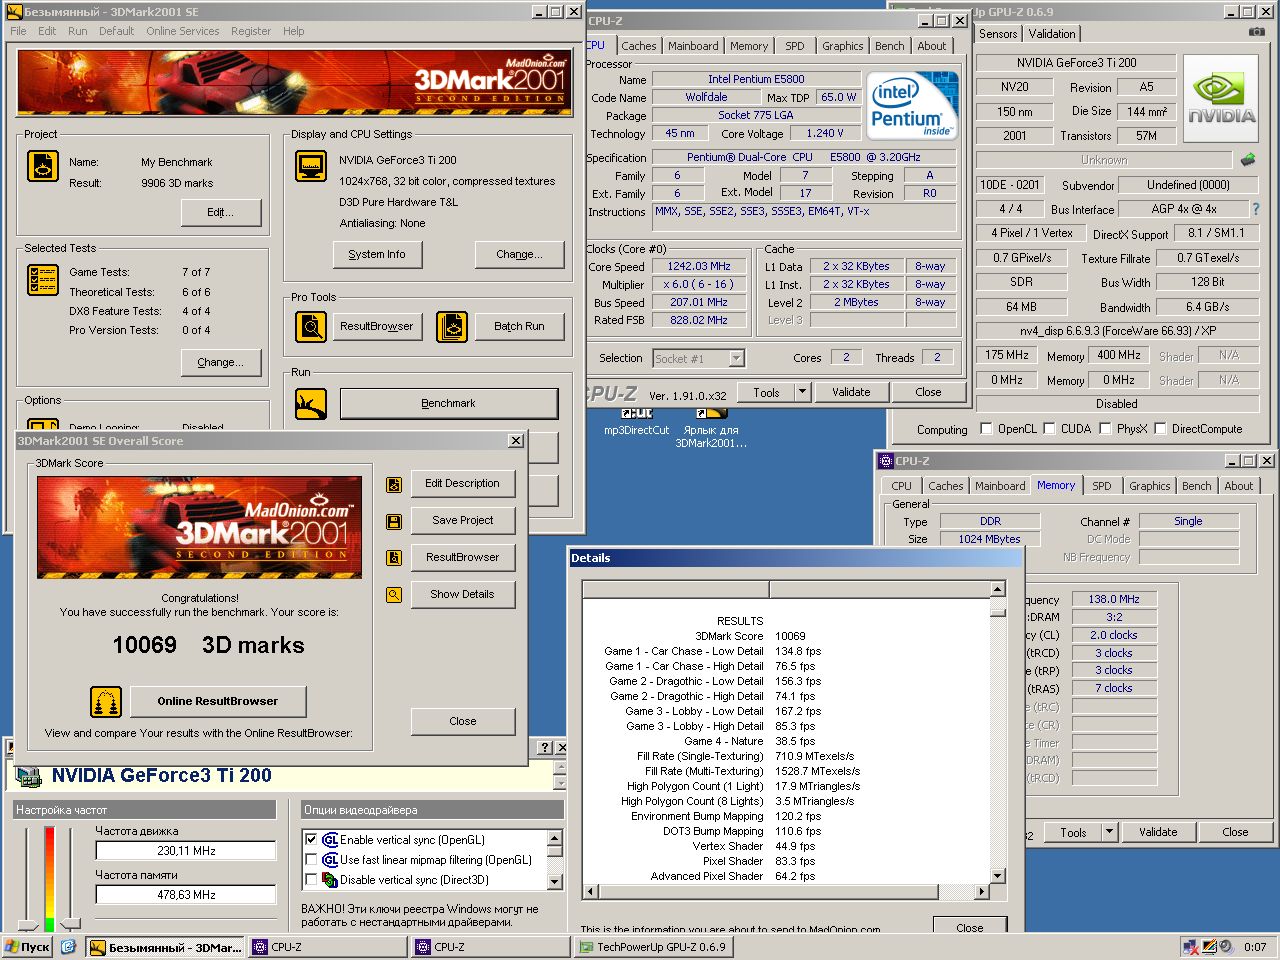Switch to the Sensors tab in GPU-Z
The image size is (1280, 960).
(998, 34)
